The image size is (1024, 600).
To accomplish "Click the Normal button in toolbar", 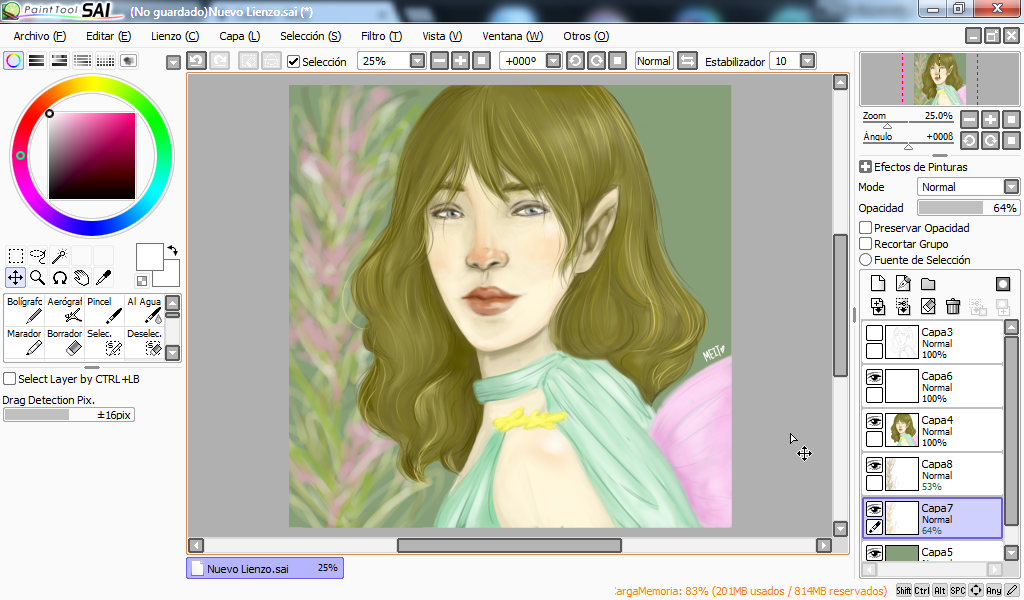I will click(654, 61).
